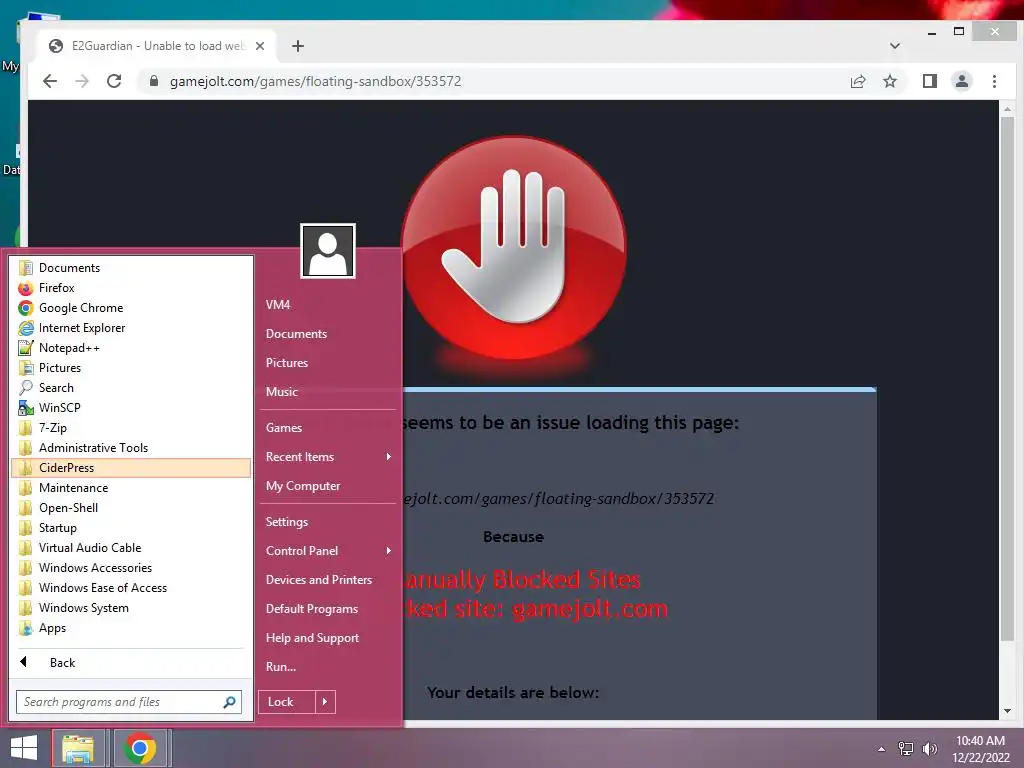Expand the Control Panel submenu
This screenshot has width=1024, height=768.
coord(328,551)
